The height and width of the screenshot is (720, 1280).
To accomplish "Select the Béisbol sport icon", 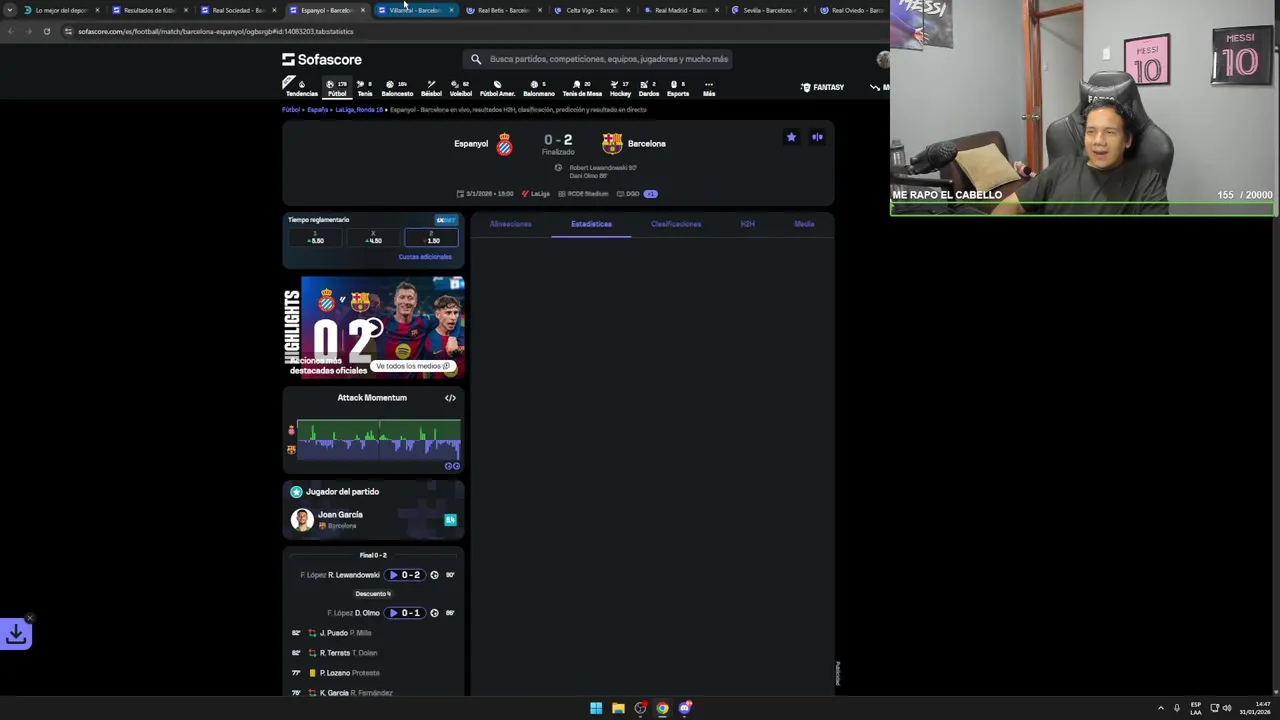I will [x=431, y=88].
